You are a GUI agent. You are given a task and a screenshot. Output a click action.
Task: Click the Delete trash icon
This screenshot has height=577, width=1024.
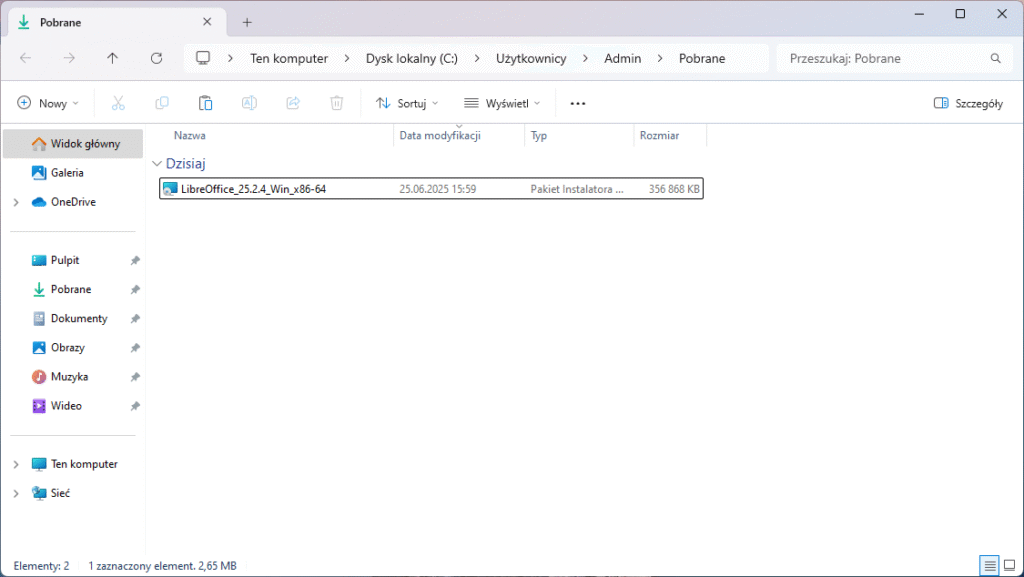point(337,103)
